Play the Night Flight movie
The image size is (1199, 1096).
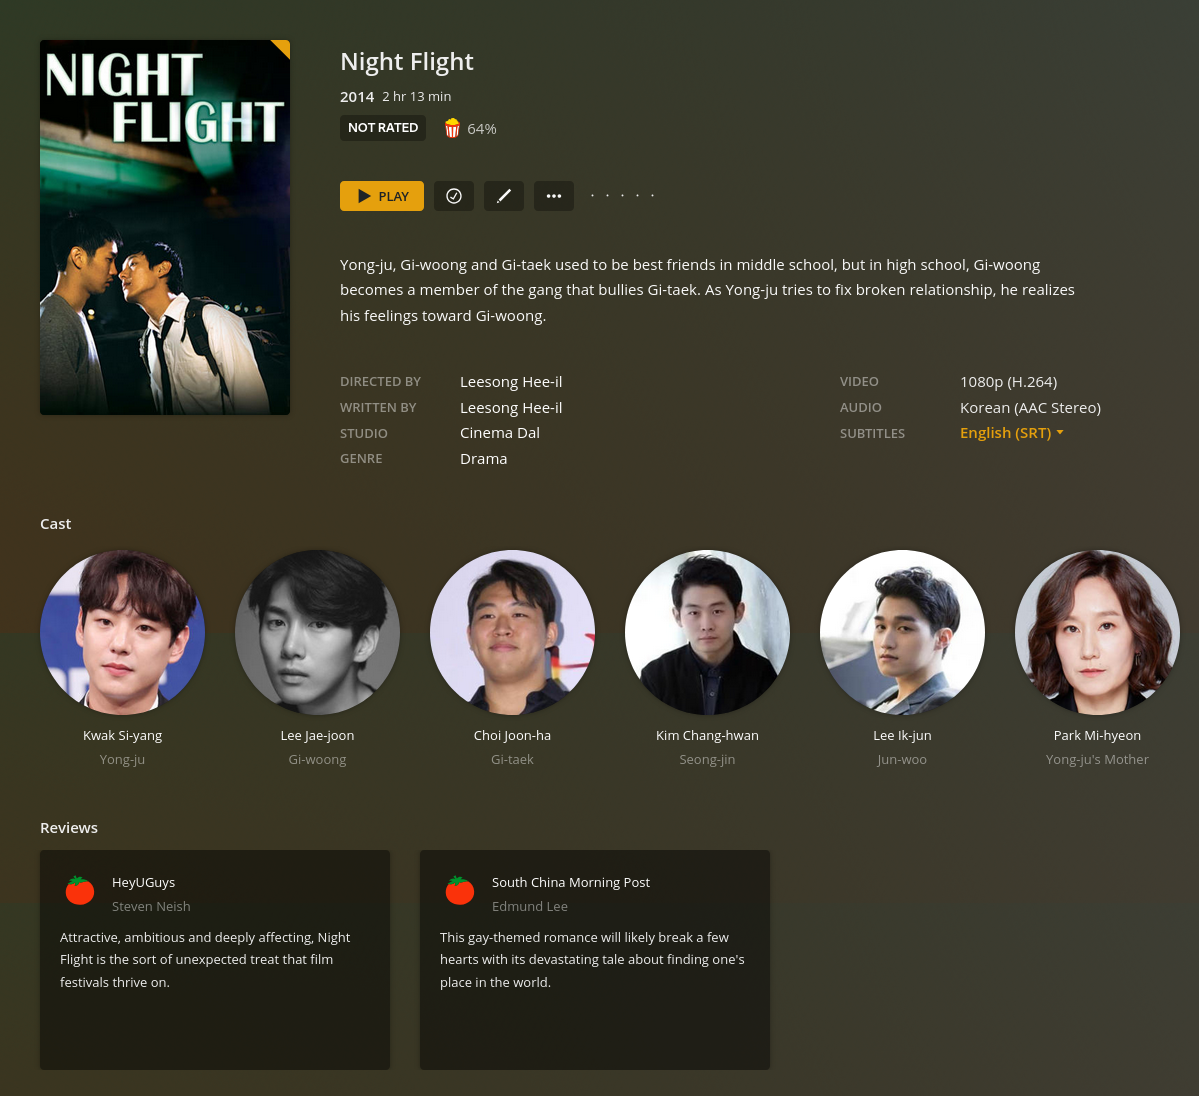382,196
